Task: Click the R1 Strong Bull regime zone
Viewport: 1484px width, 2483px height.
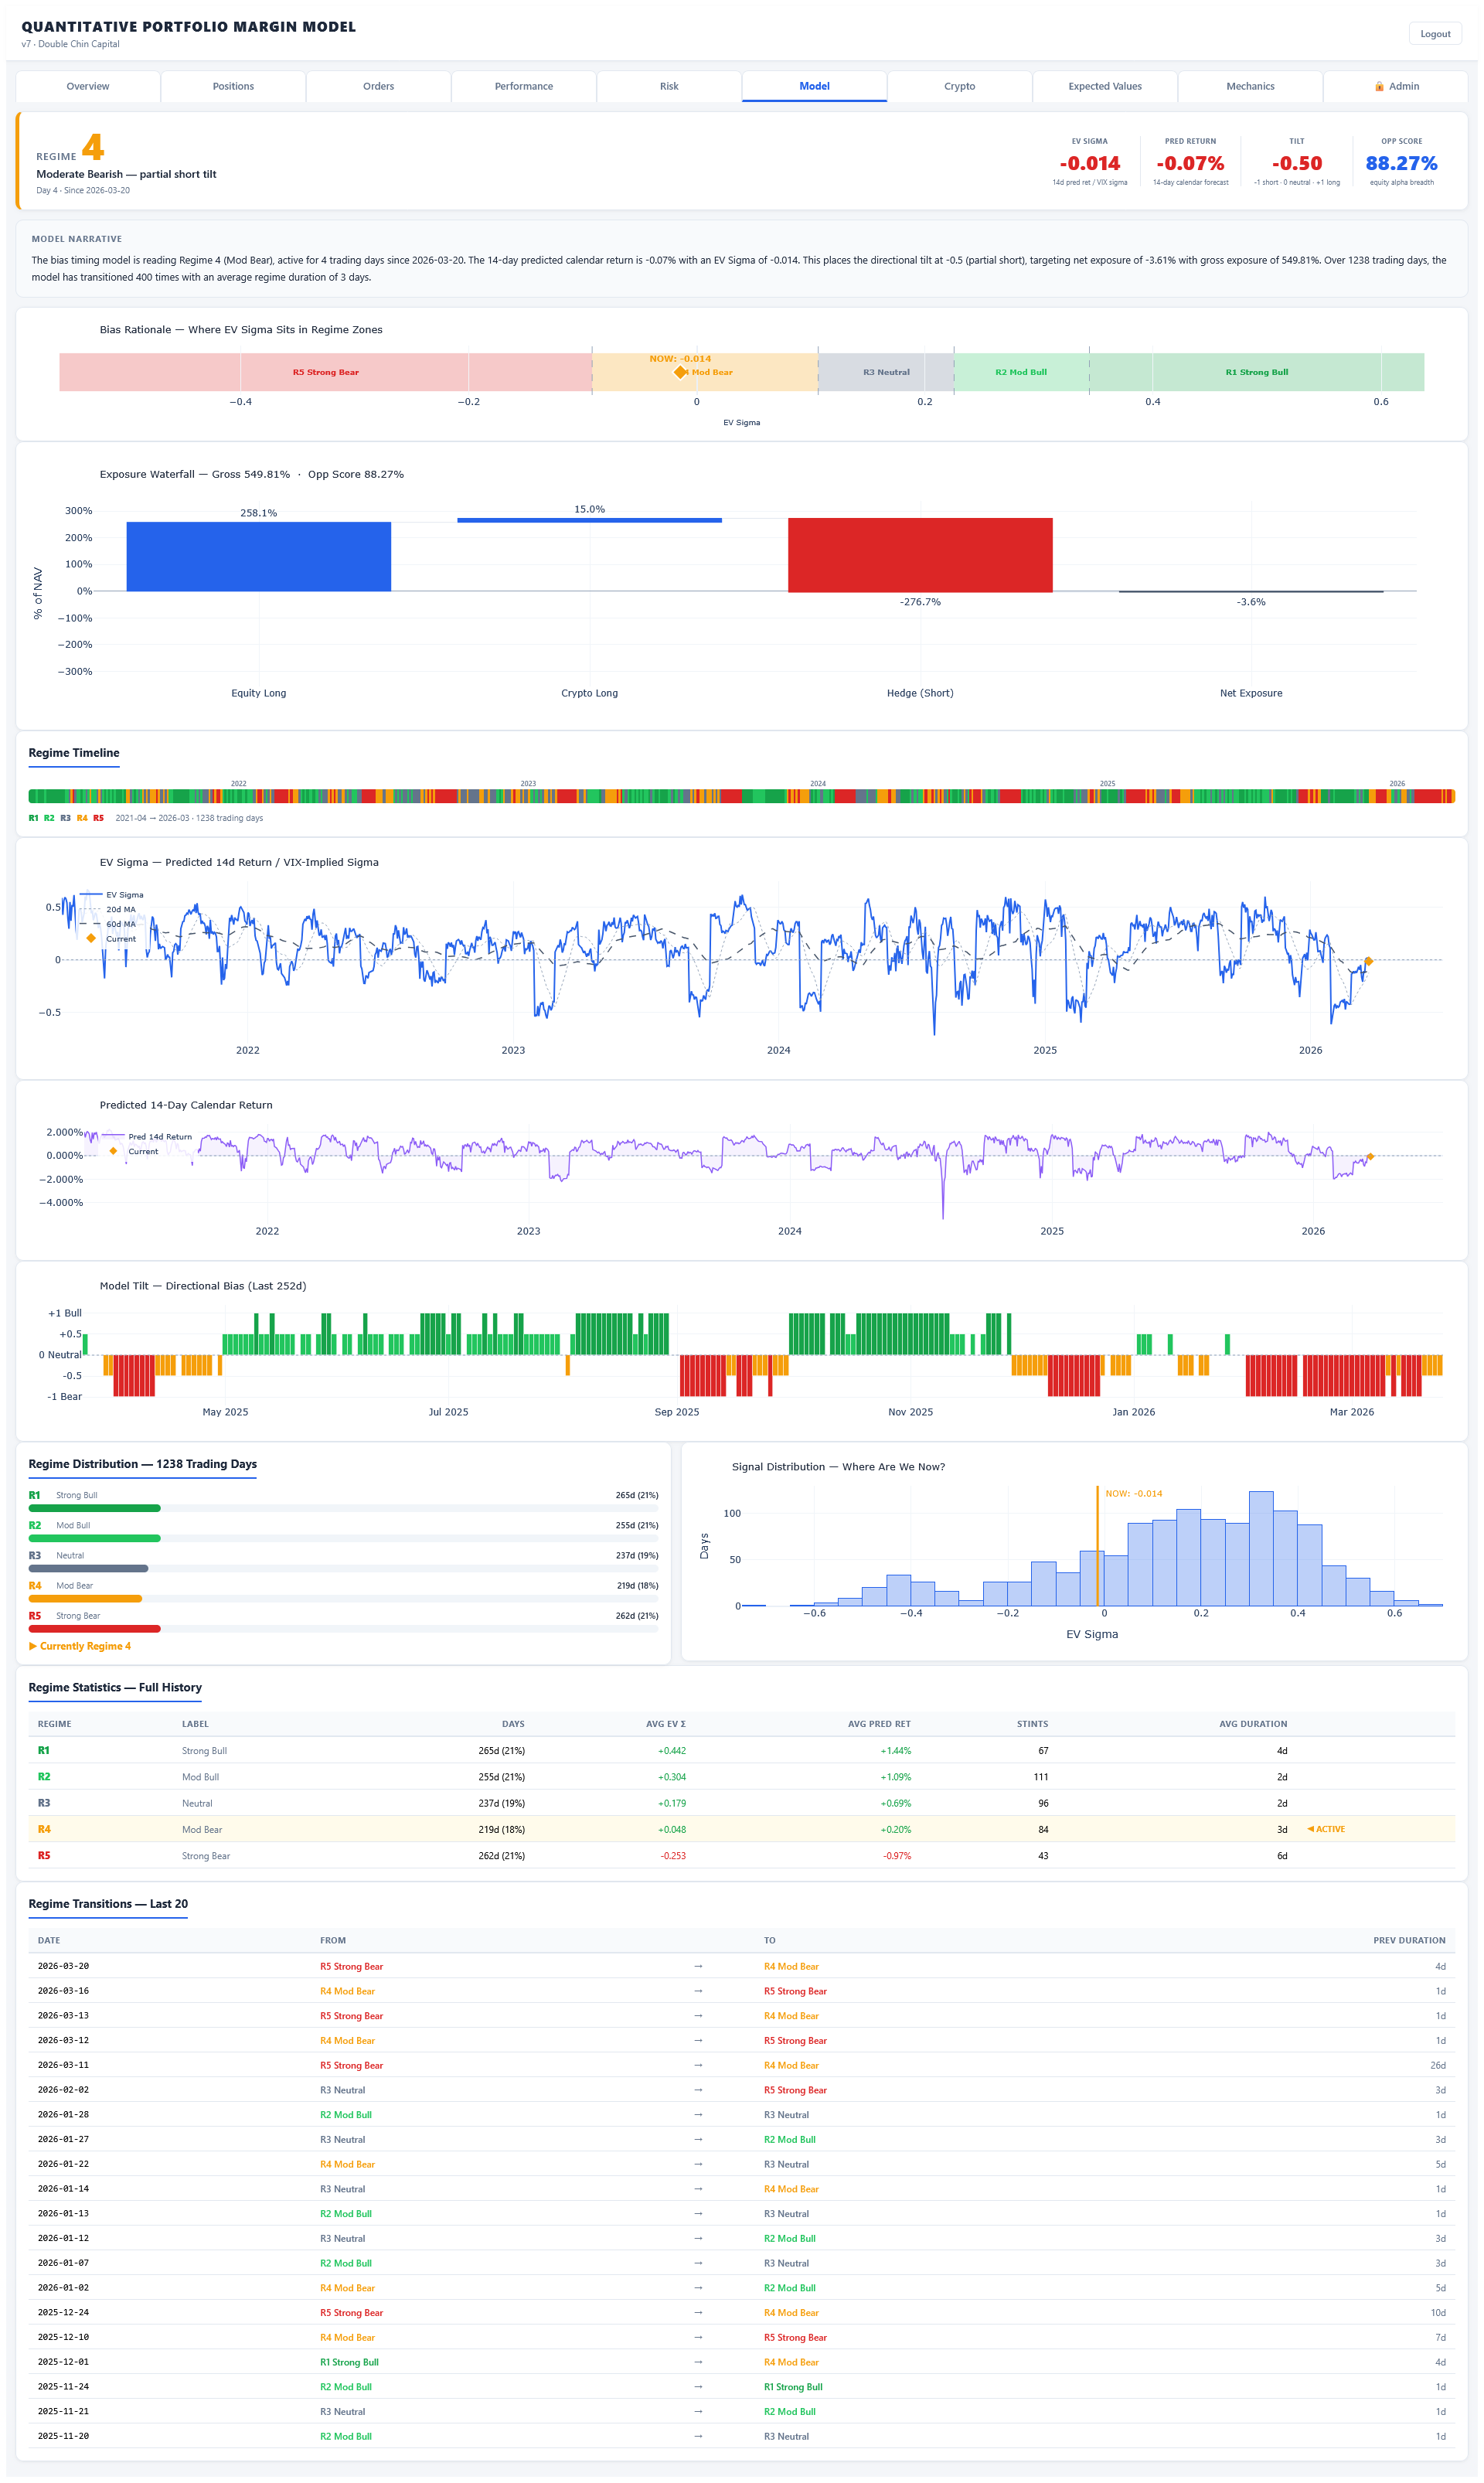Action: click(1257, 372)
